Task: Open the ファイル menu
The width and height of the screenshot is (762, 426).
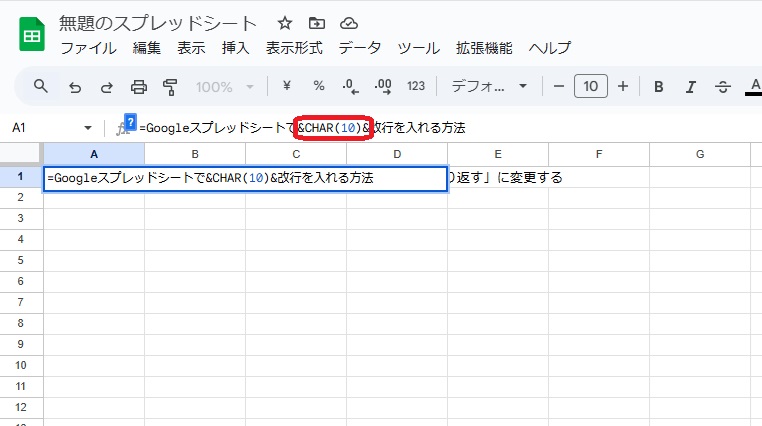Action: (x=88, y=48)
